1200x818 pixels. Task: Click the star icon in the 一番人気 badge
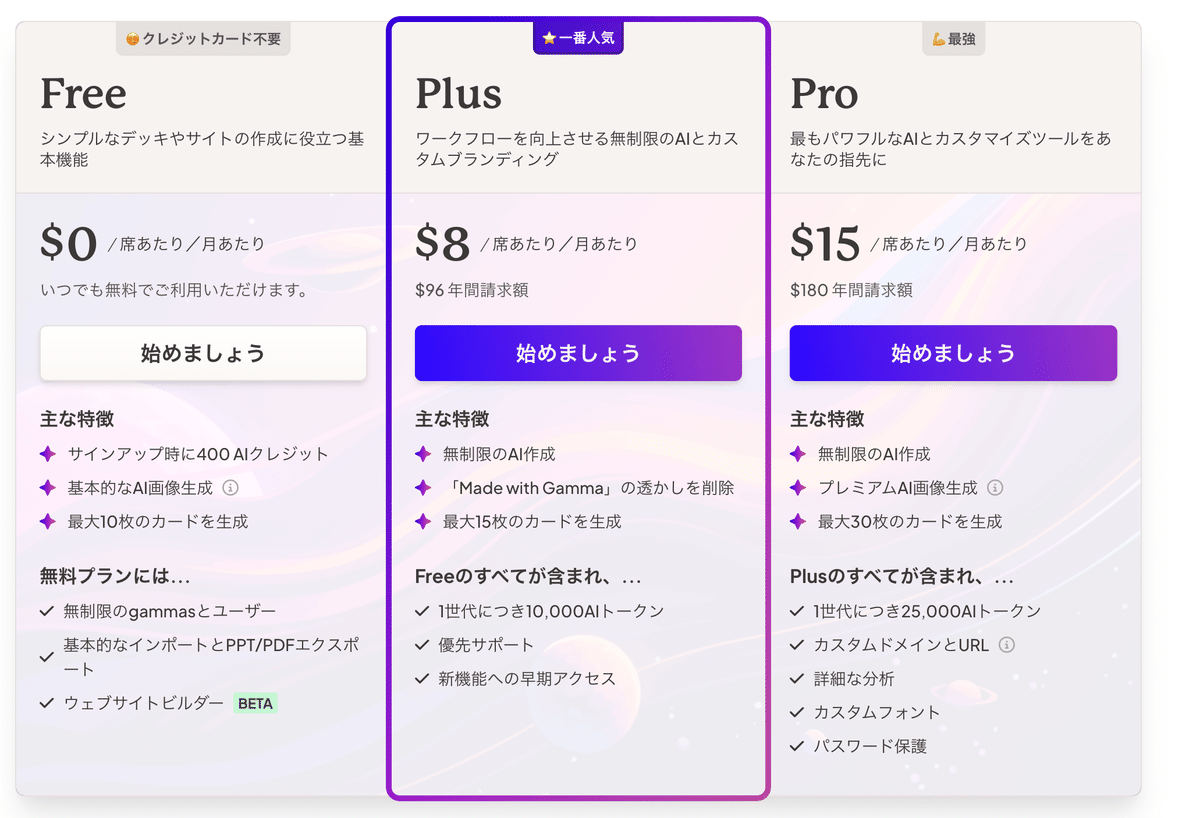click(549, 38)
